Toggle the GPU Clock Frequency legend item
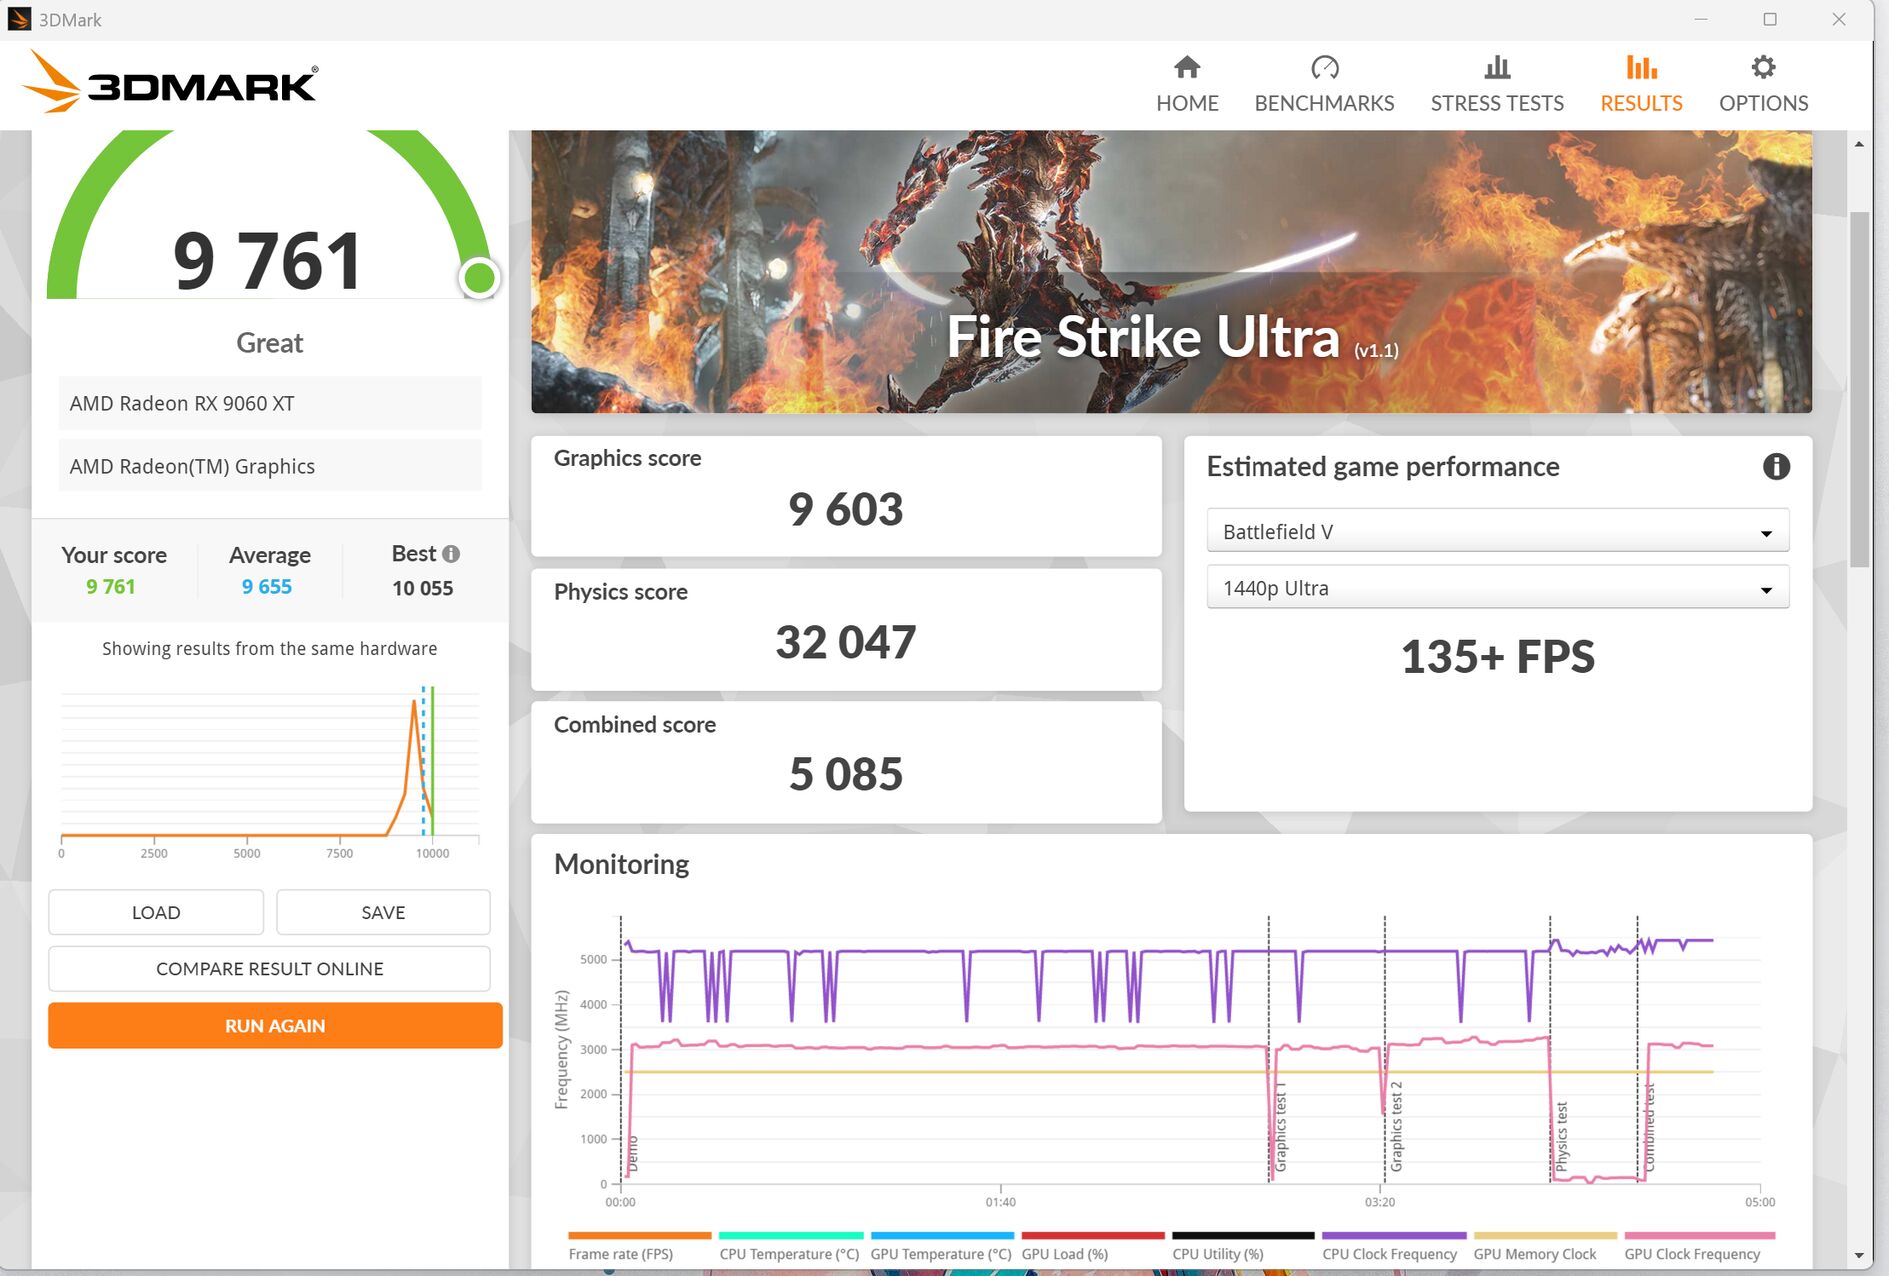This screenshot has height=1276, width=1889. [1698, 1246]
